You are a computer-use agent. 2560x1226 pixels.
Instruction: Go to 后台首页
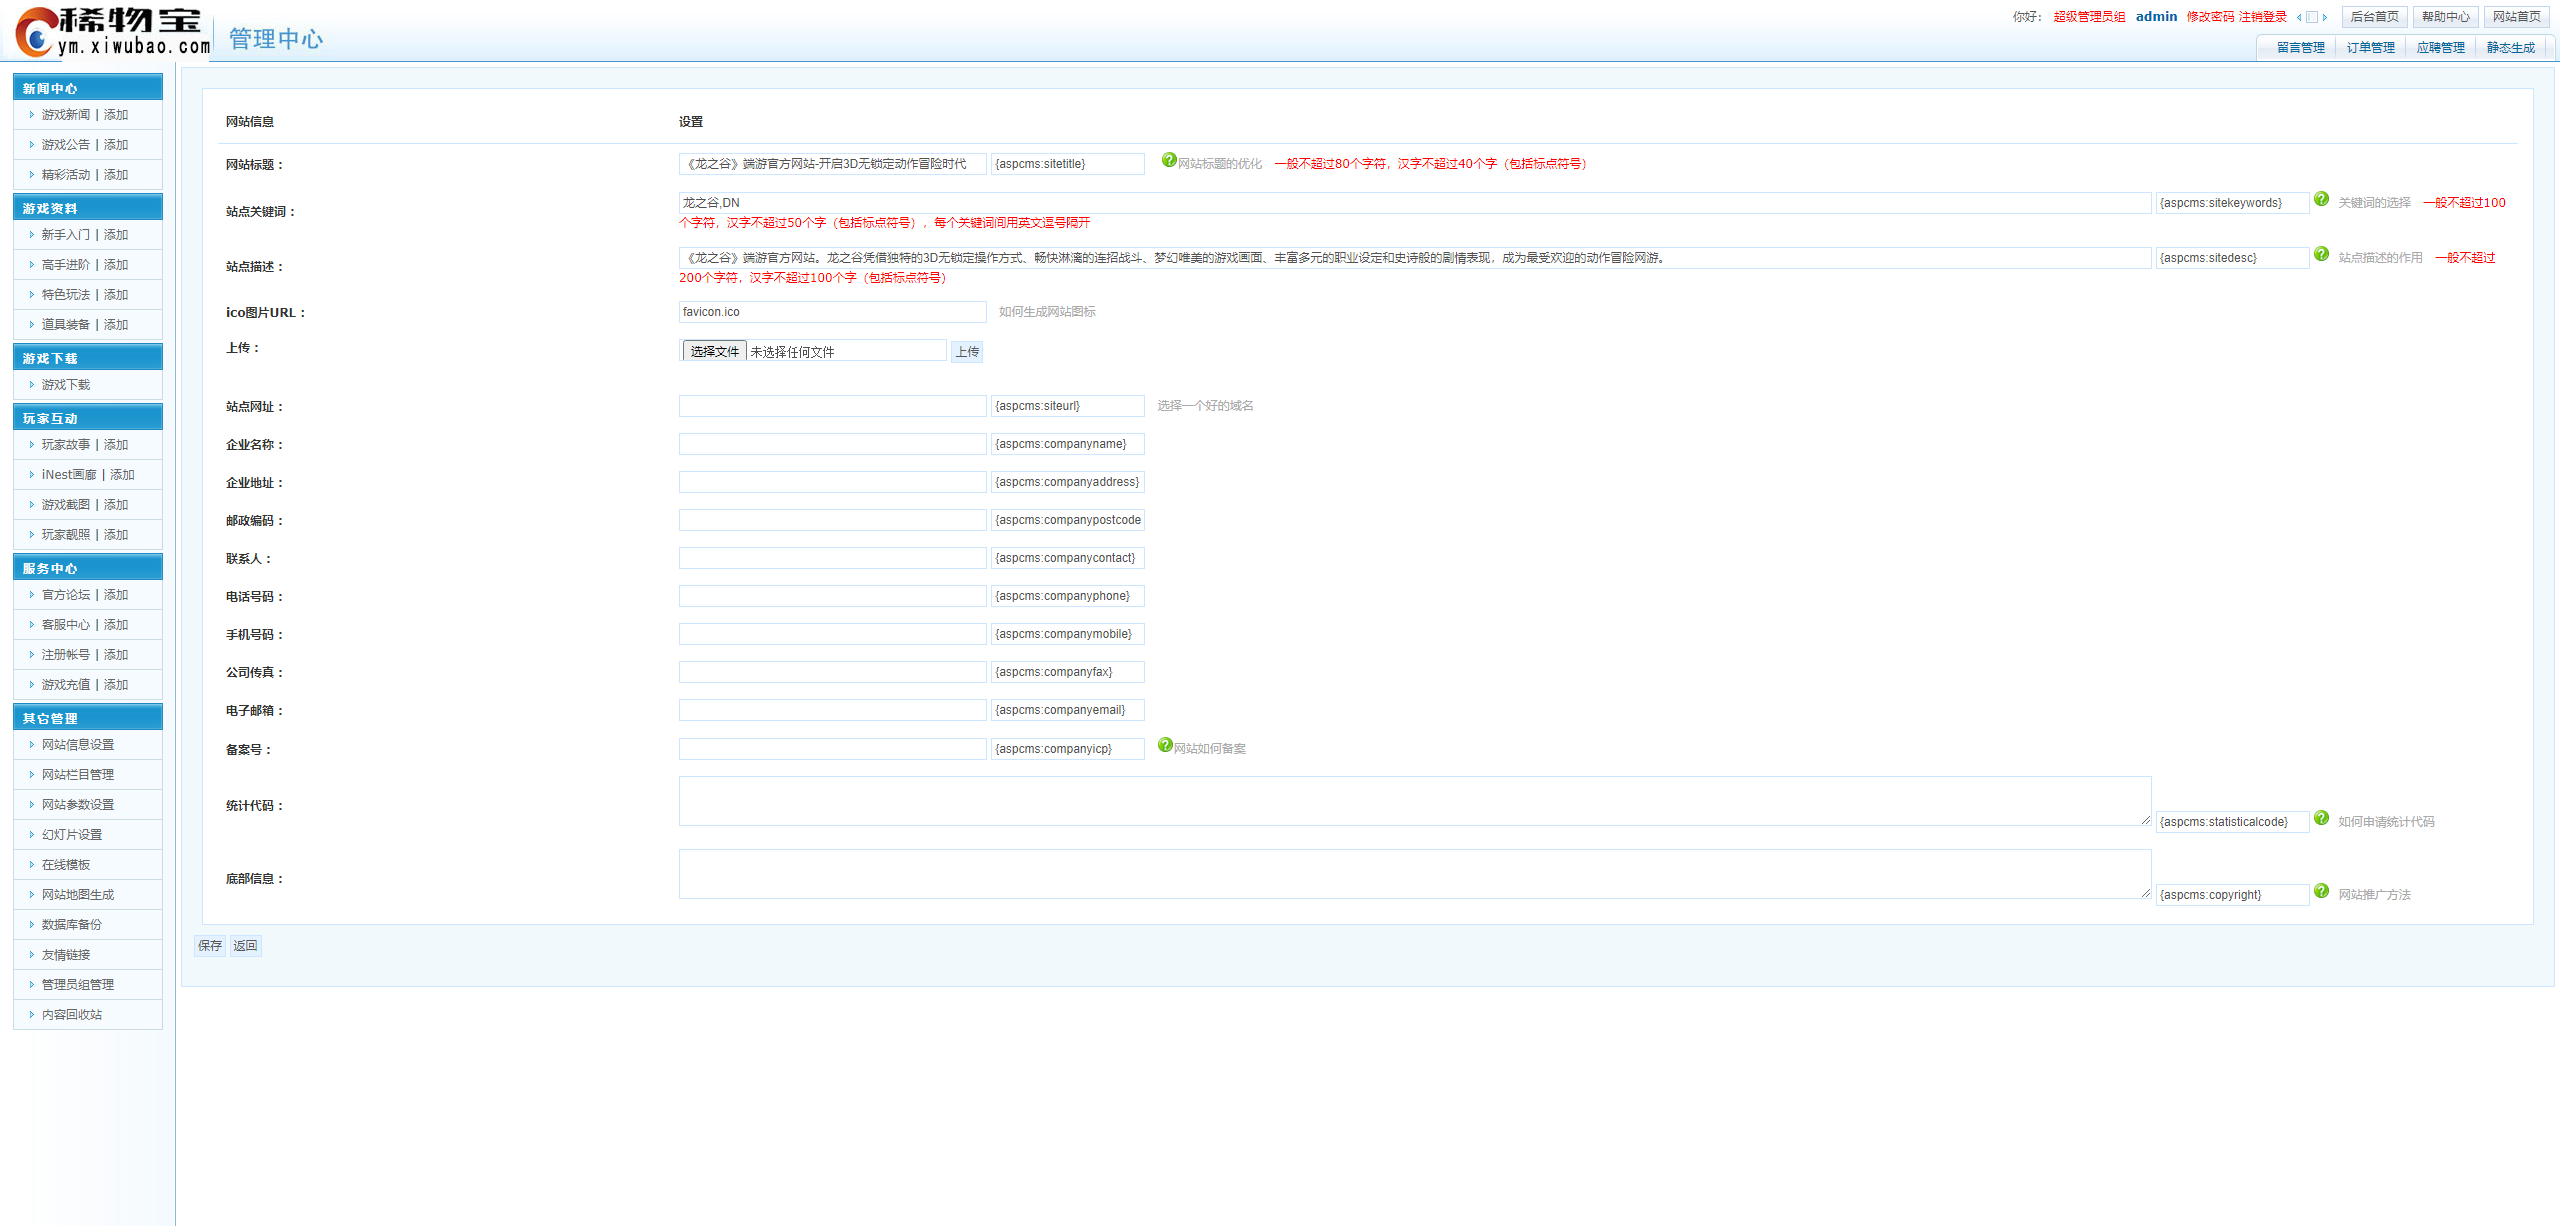click(2375, 17)
